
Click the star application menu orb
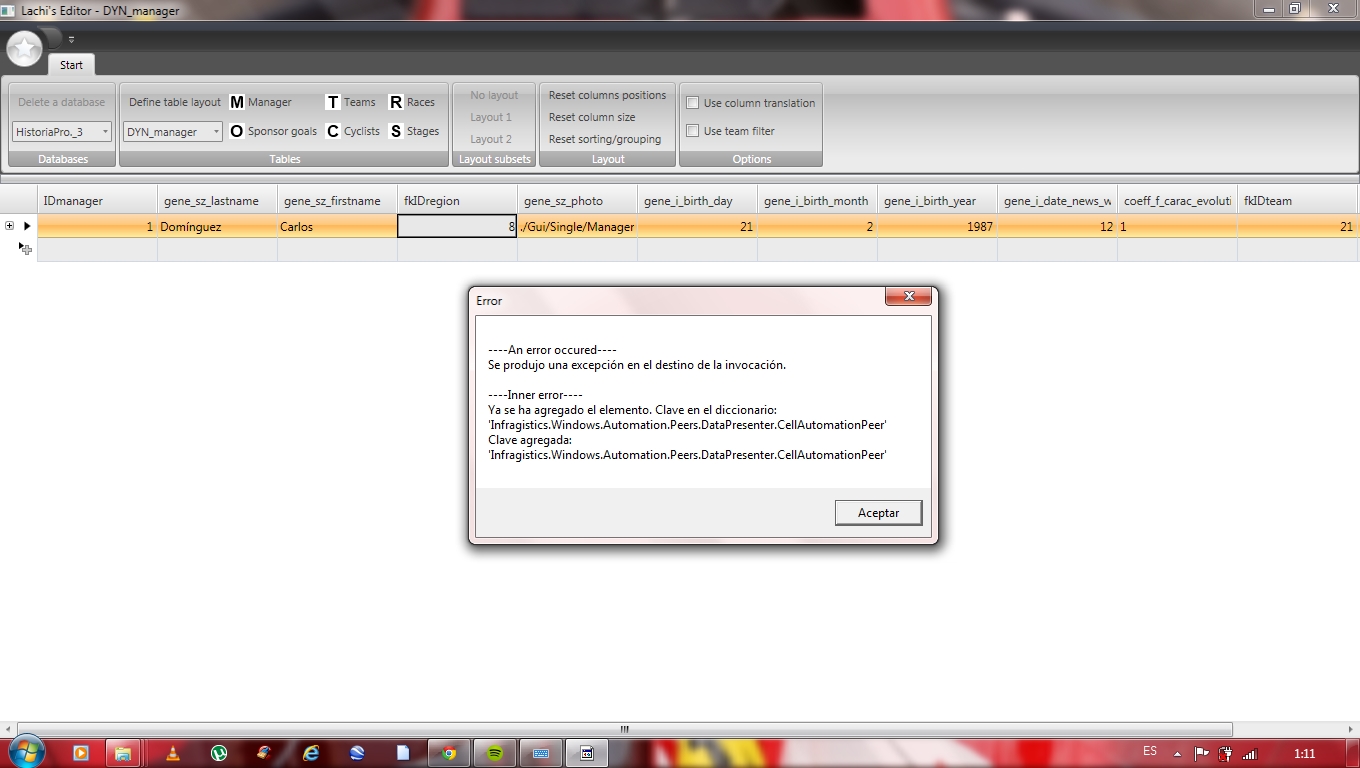pos(25,48)
